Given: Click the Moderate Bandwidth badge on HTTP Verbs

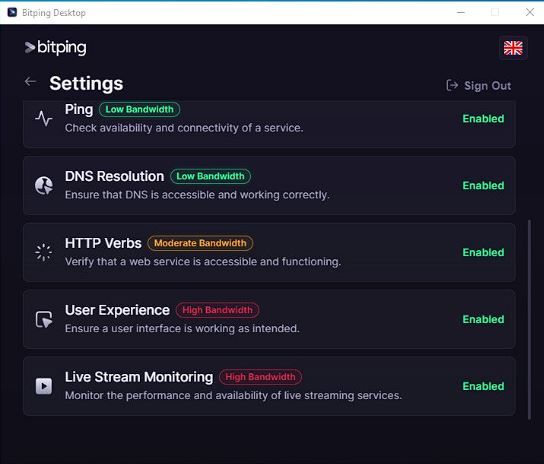Looking at the screenshot, I should pos(200,243).
